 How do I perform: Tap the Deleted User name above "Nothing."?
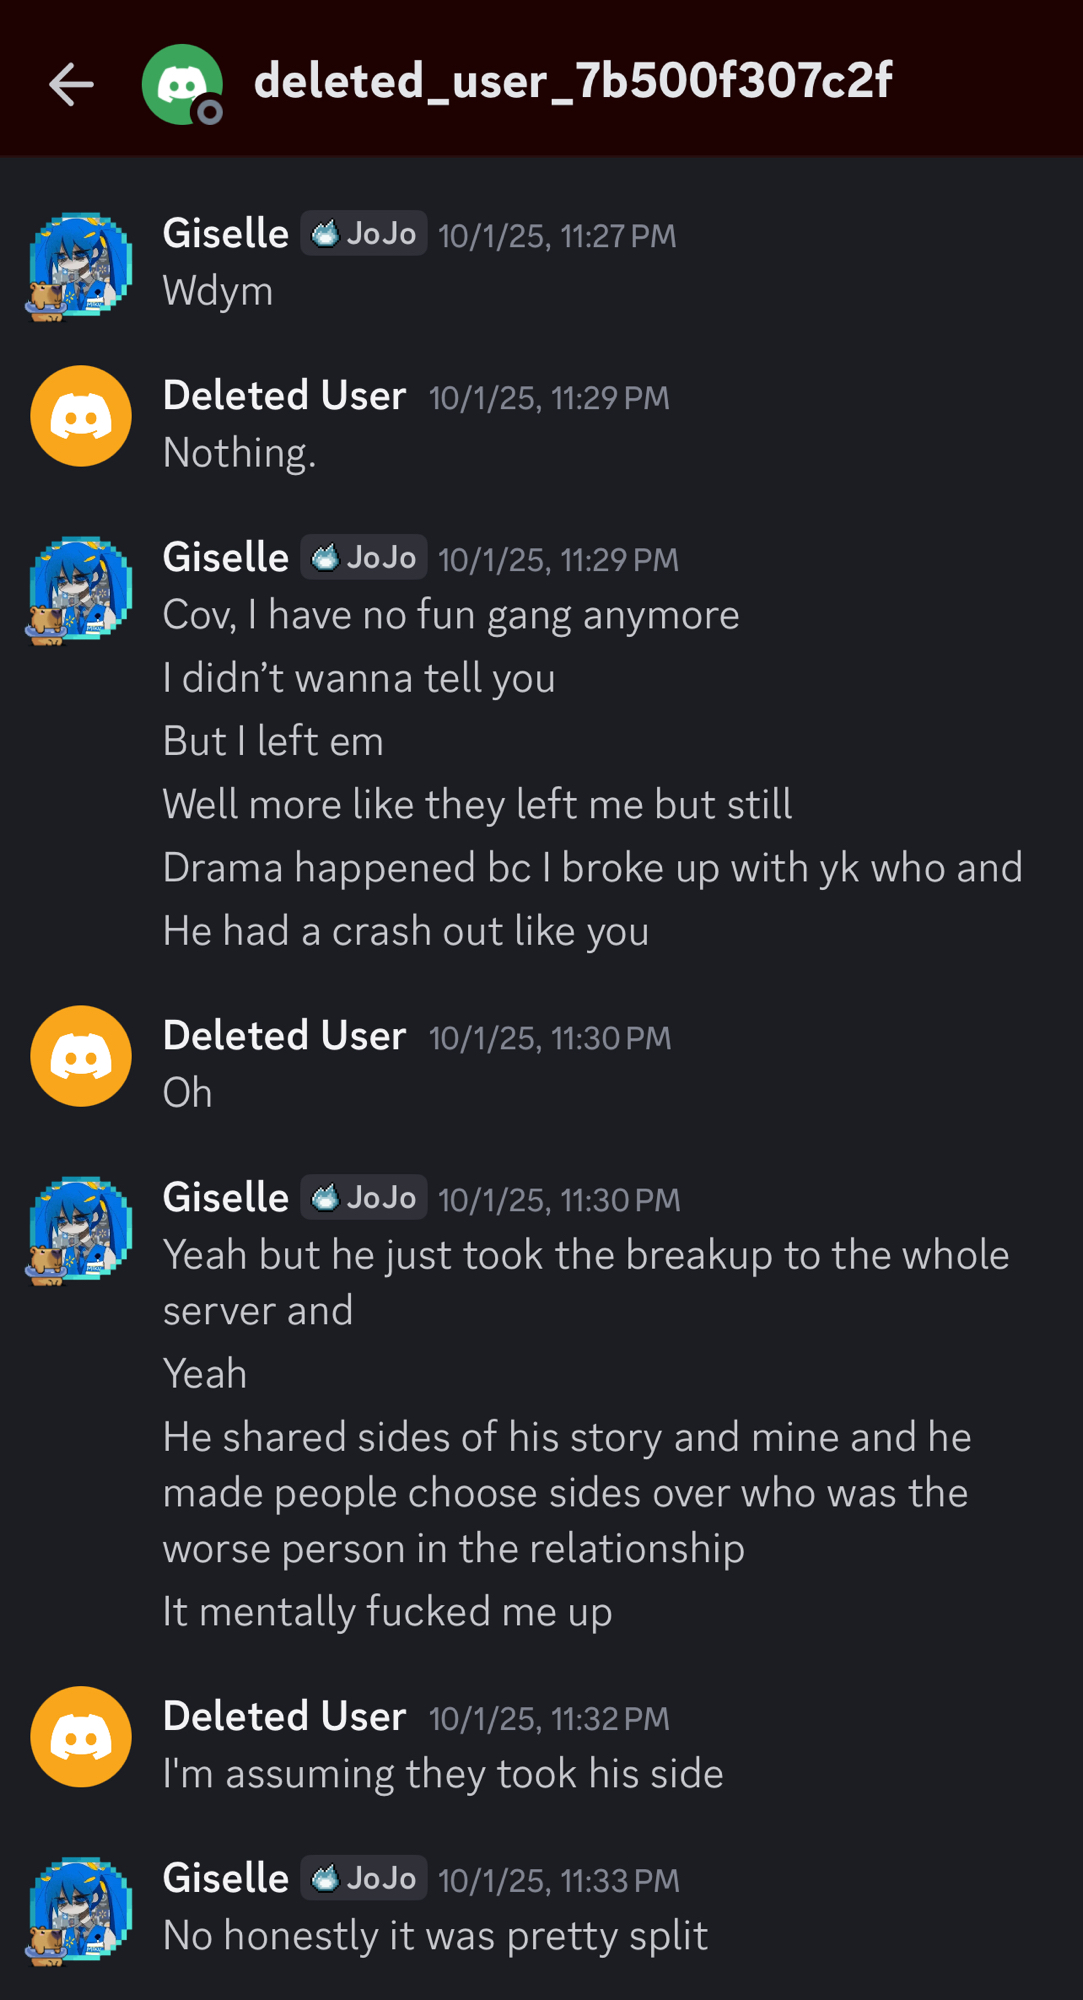pyautogui.click(x=285, y=396)
